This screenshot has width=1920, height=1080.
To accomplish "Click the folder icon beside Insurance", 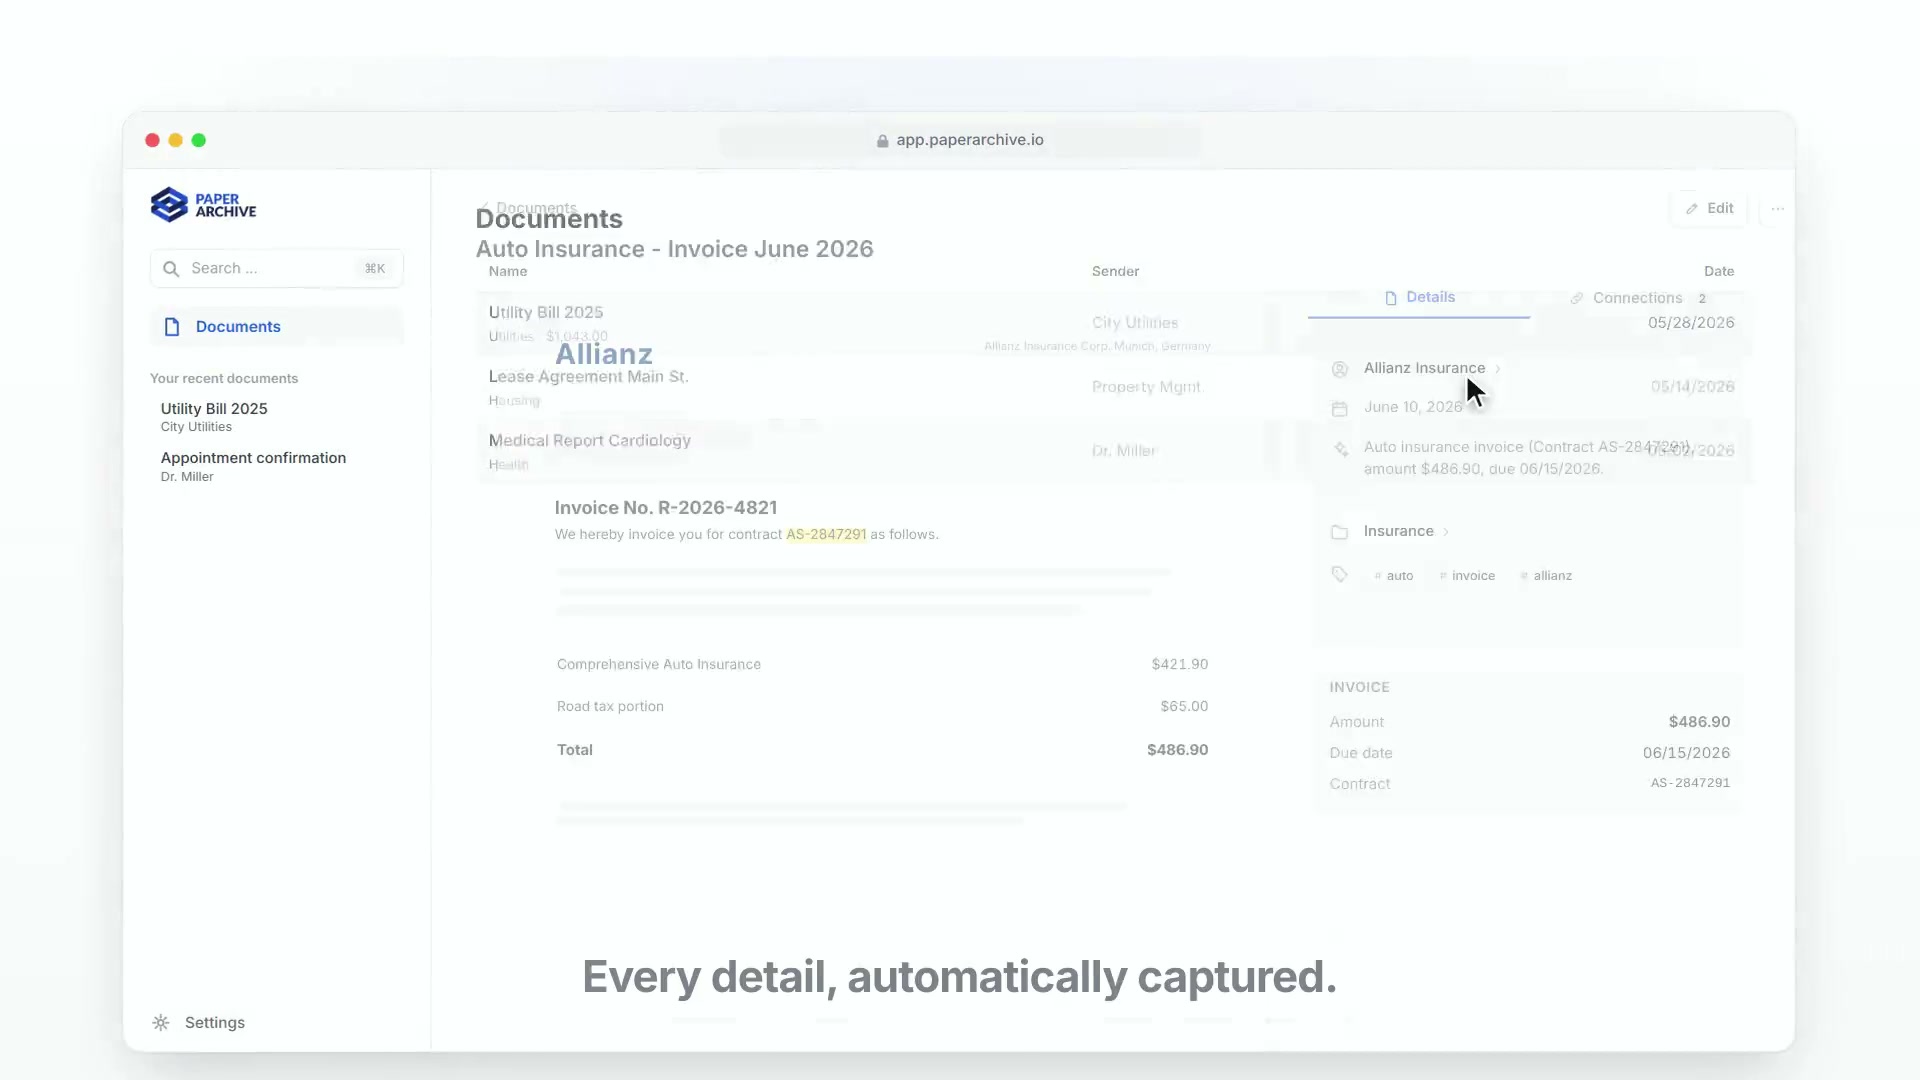I will [1340, 532].
